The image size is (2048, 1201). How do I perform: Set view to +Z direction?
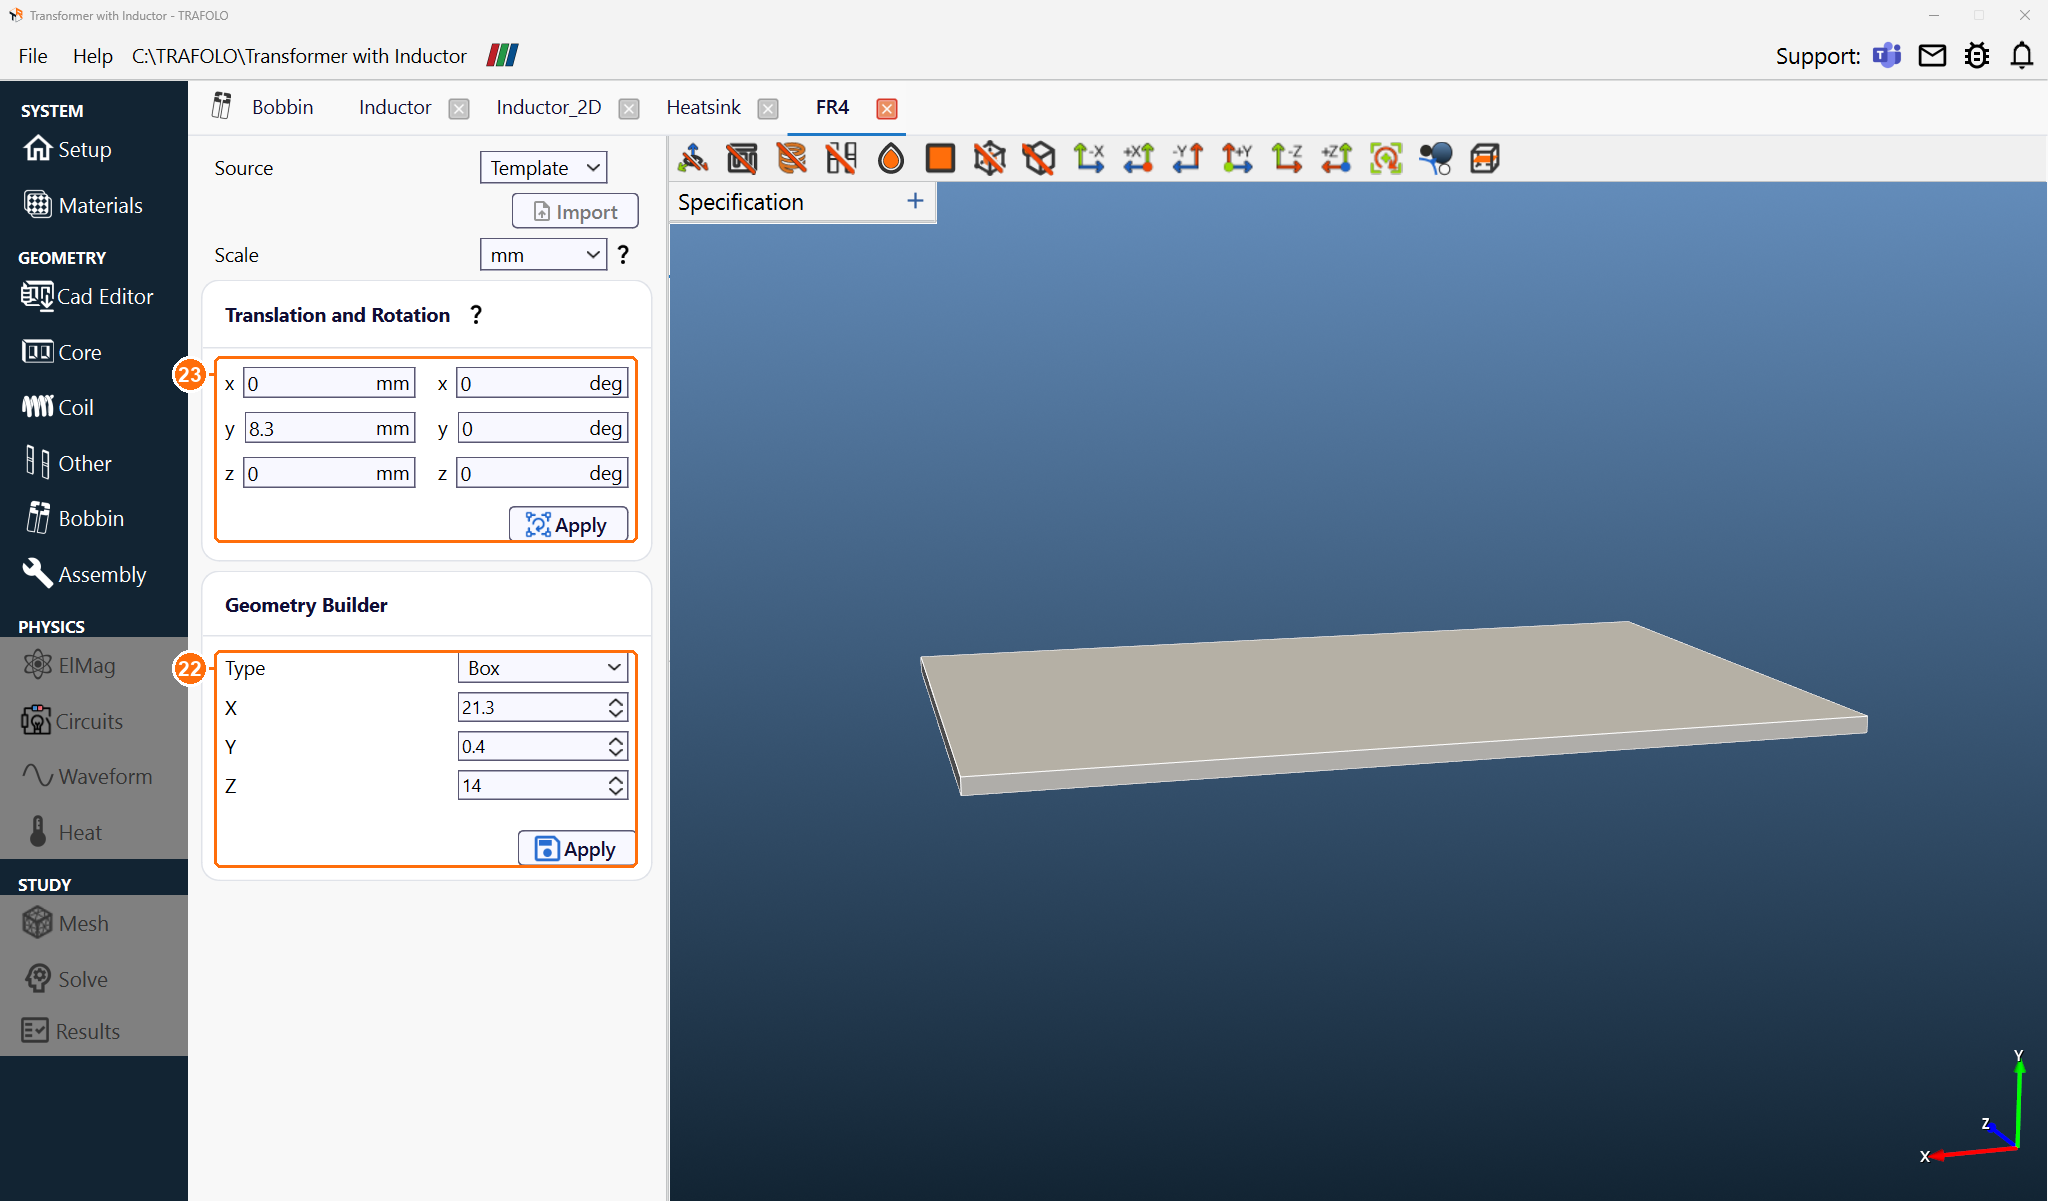pos(1336,158)
